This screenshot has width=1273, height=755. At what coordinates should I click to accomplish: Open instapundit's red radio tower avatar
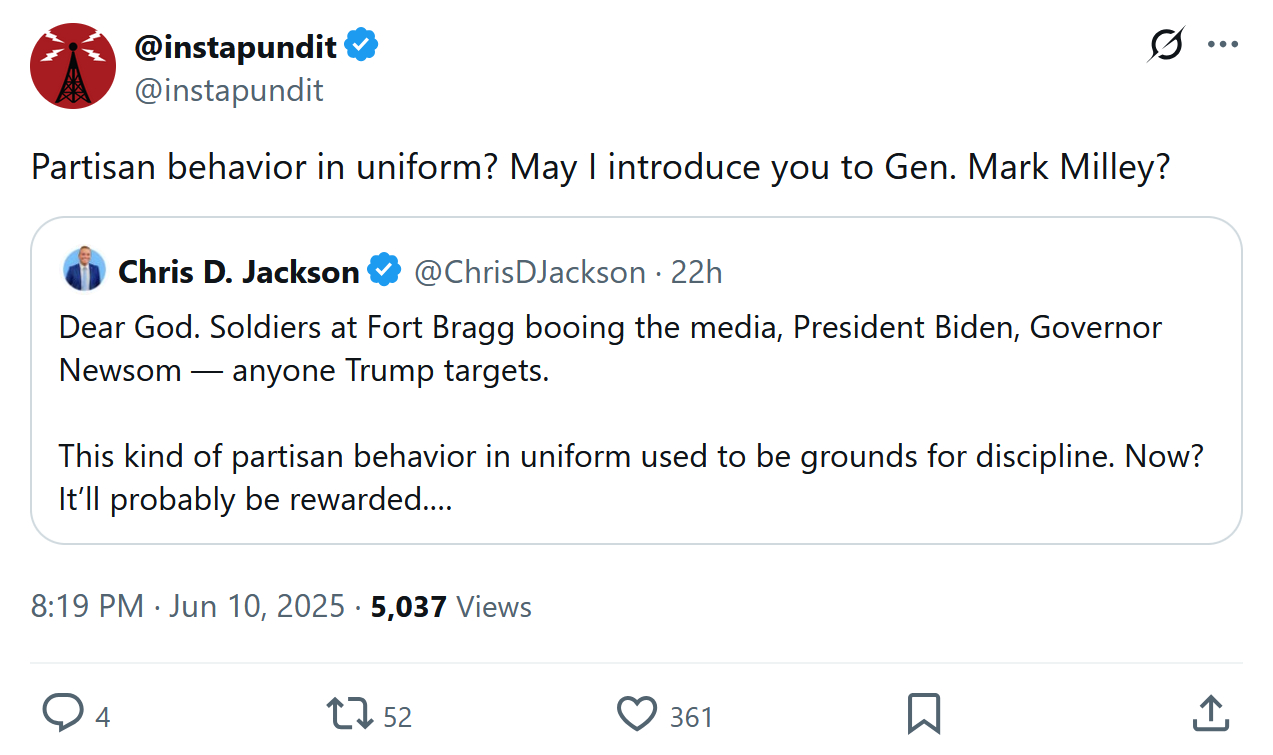tap(74, 66)
